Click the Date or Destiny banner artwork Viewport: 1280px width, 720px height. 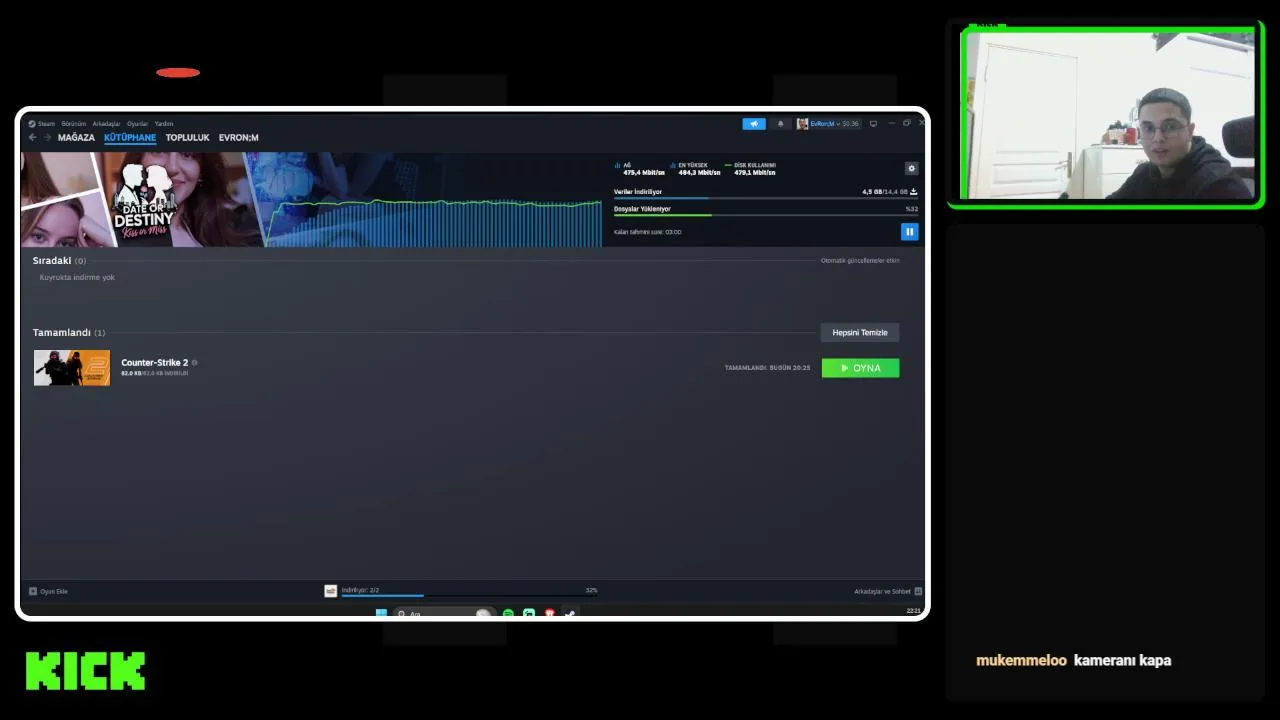click(x=142, y=199)
